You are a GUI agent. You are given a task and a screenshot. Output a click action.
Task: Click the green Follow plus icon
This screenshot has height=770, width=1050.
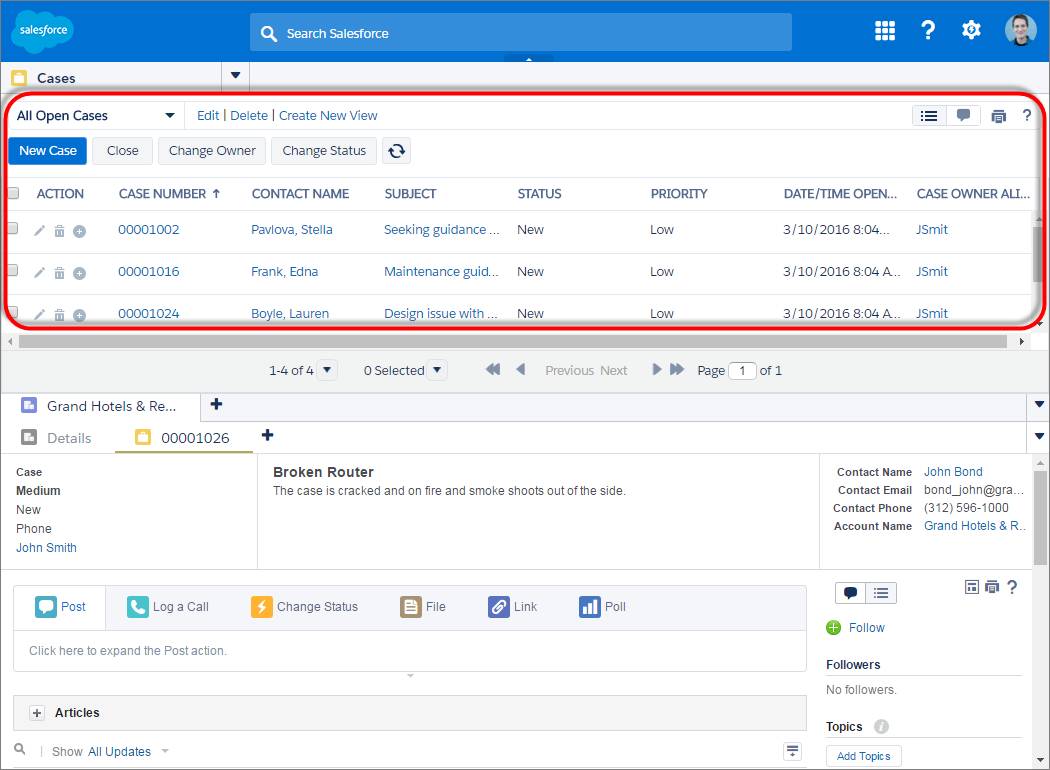833,627
